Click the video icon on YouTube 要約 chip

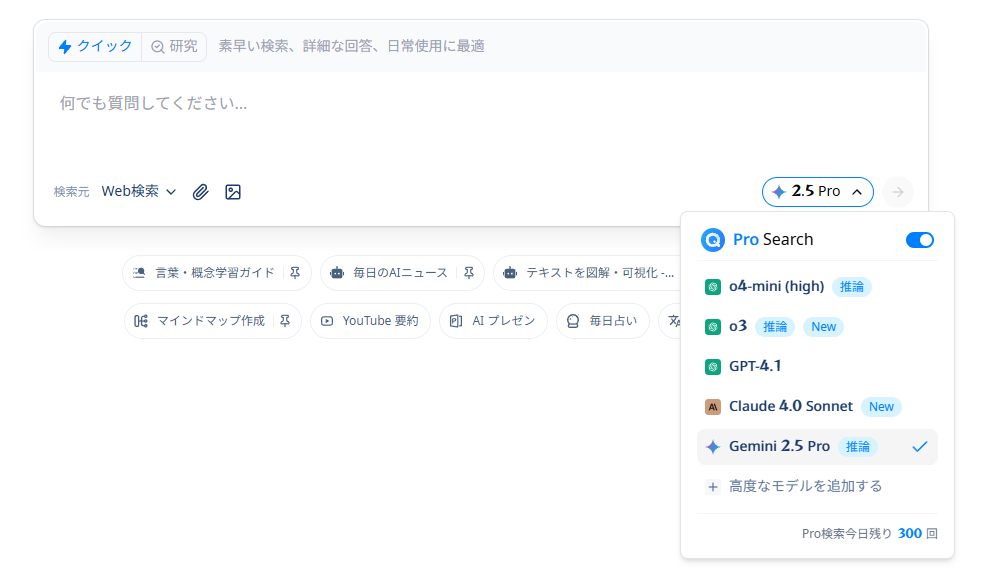click(327, 321)
